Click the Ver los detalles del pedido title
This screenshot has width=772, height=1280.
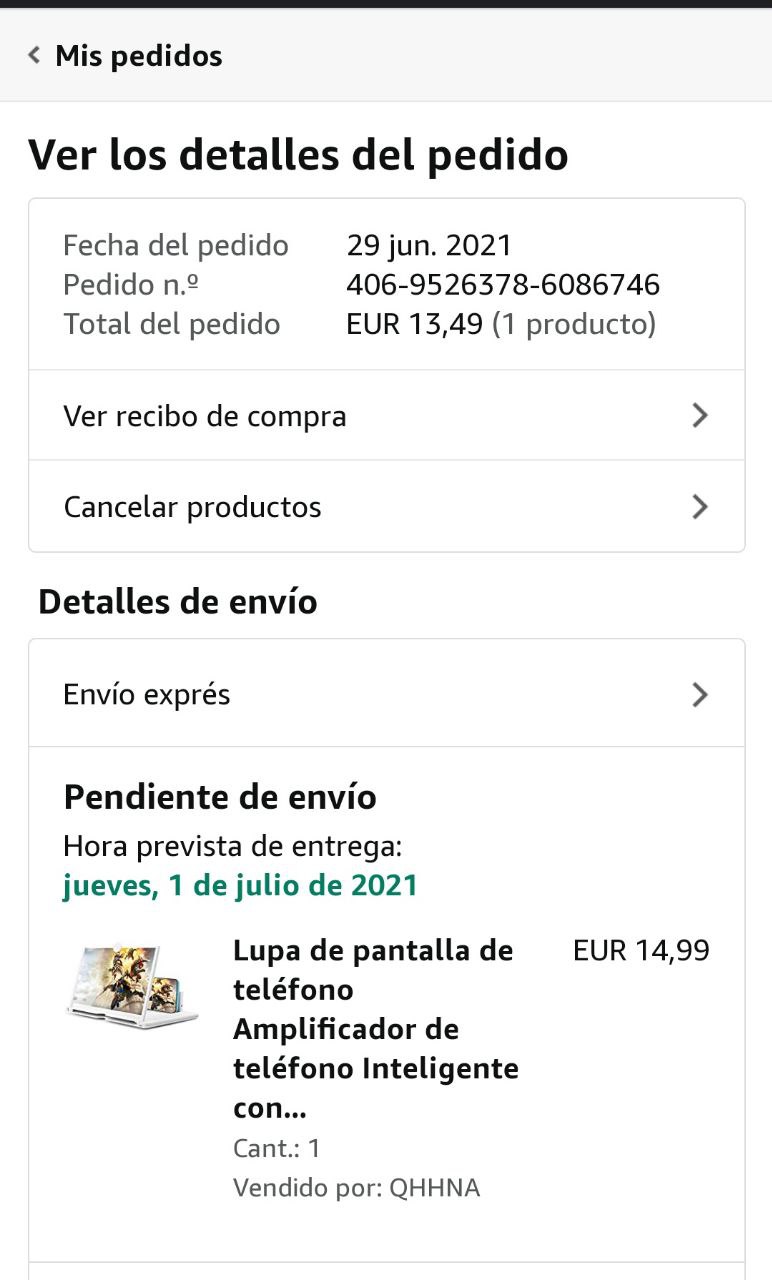(298, 155)
